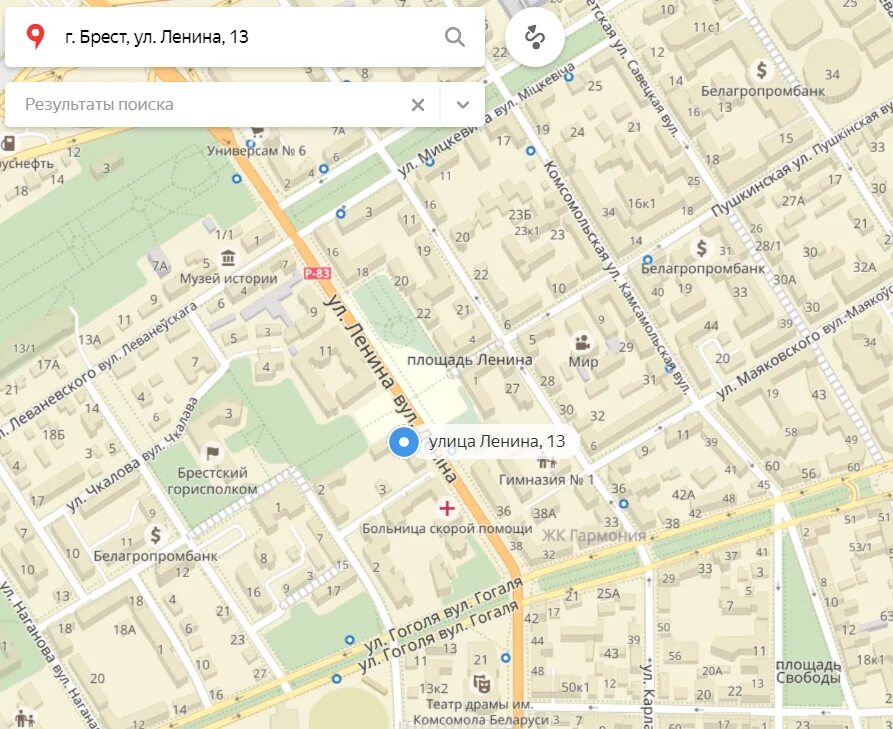
Task: Click the Р-83 road shield
Action: tap(317, 273)
